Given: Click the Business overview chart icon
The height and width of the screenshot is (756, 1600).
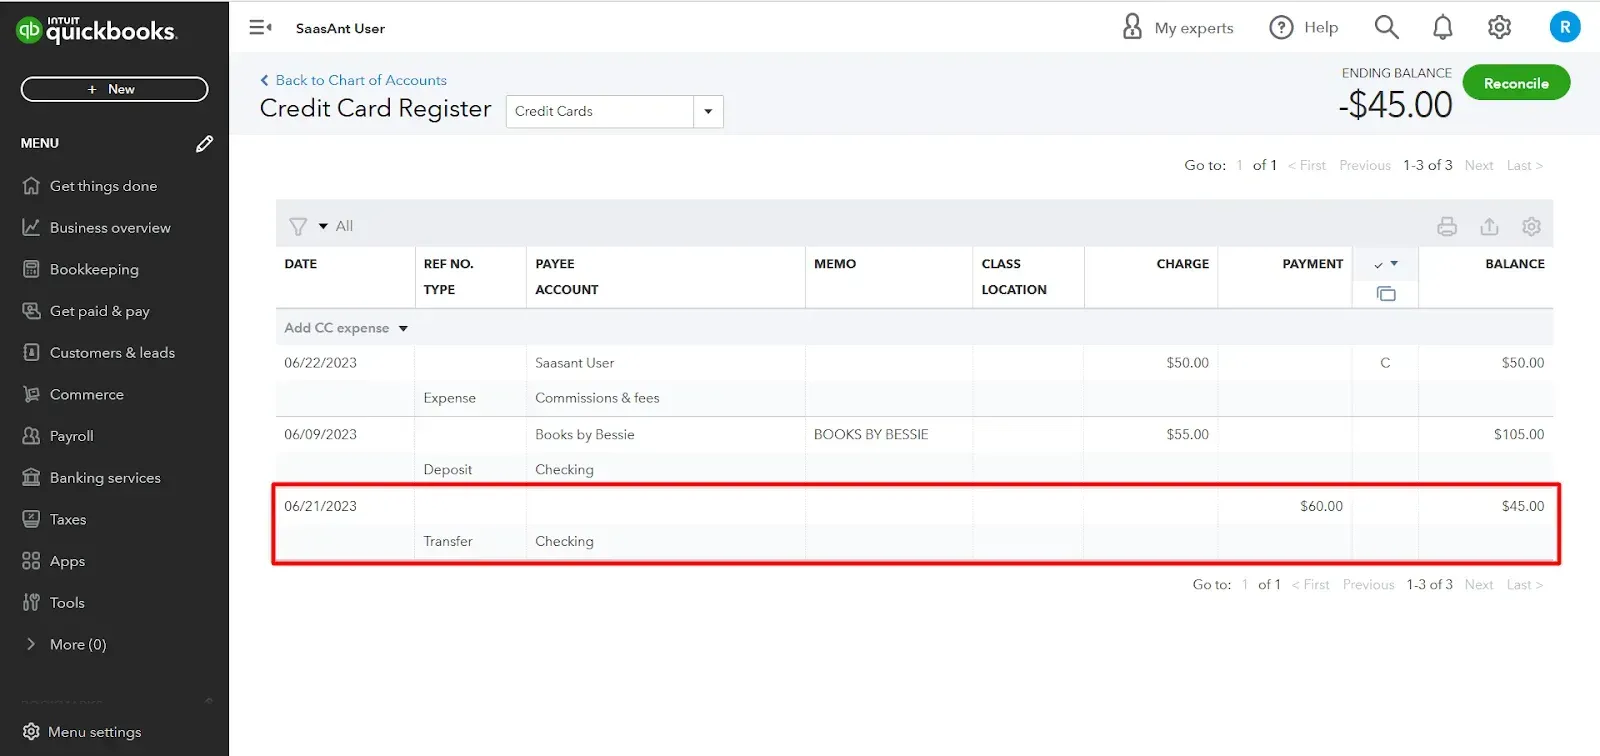Looking at the screenshot, I should 31,227.
